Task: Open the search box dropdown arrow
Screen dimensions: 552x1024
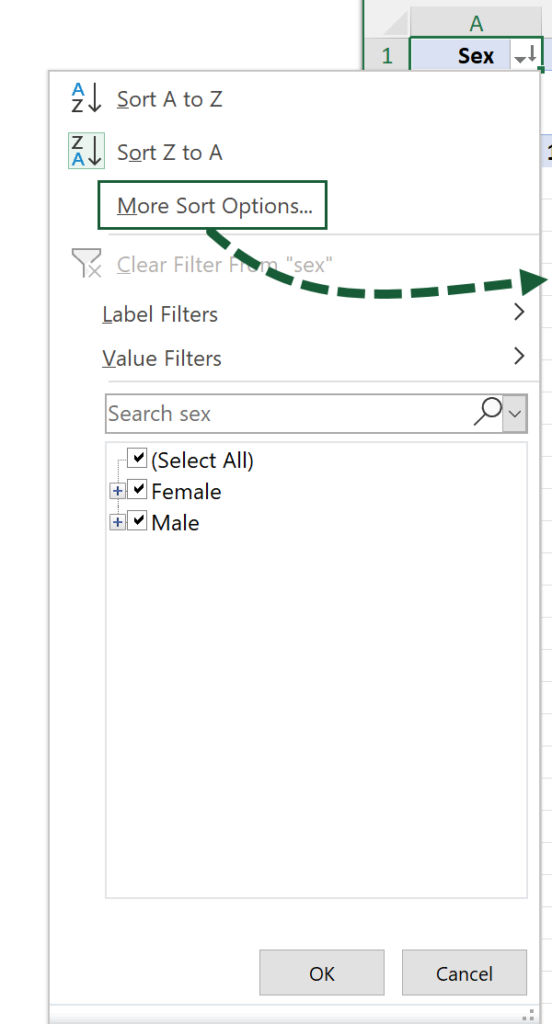Action: pyautogui.click(x=515, y=413)
